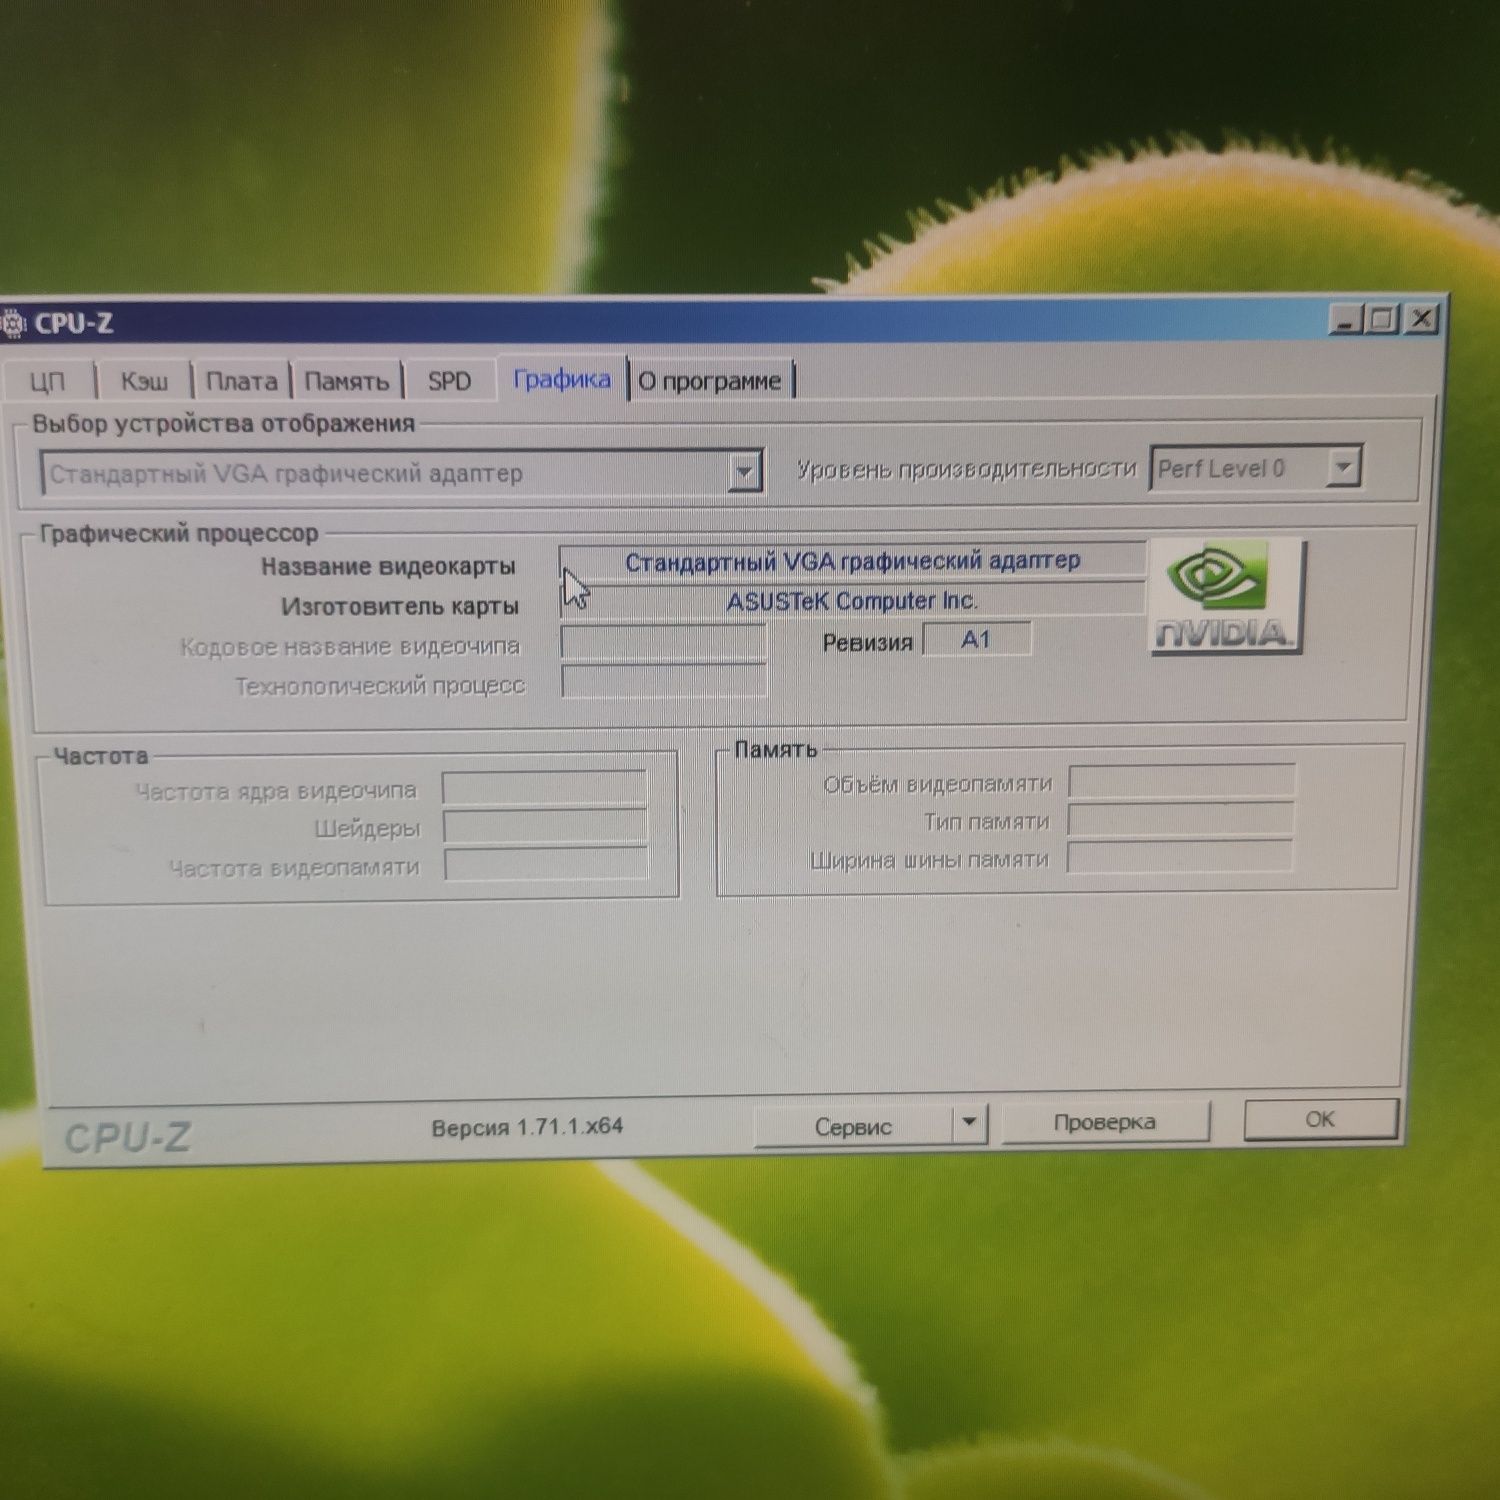Close the CPU-Z window
Viewport: 1500px width, 1500px height.
1420,319
